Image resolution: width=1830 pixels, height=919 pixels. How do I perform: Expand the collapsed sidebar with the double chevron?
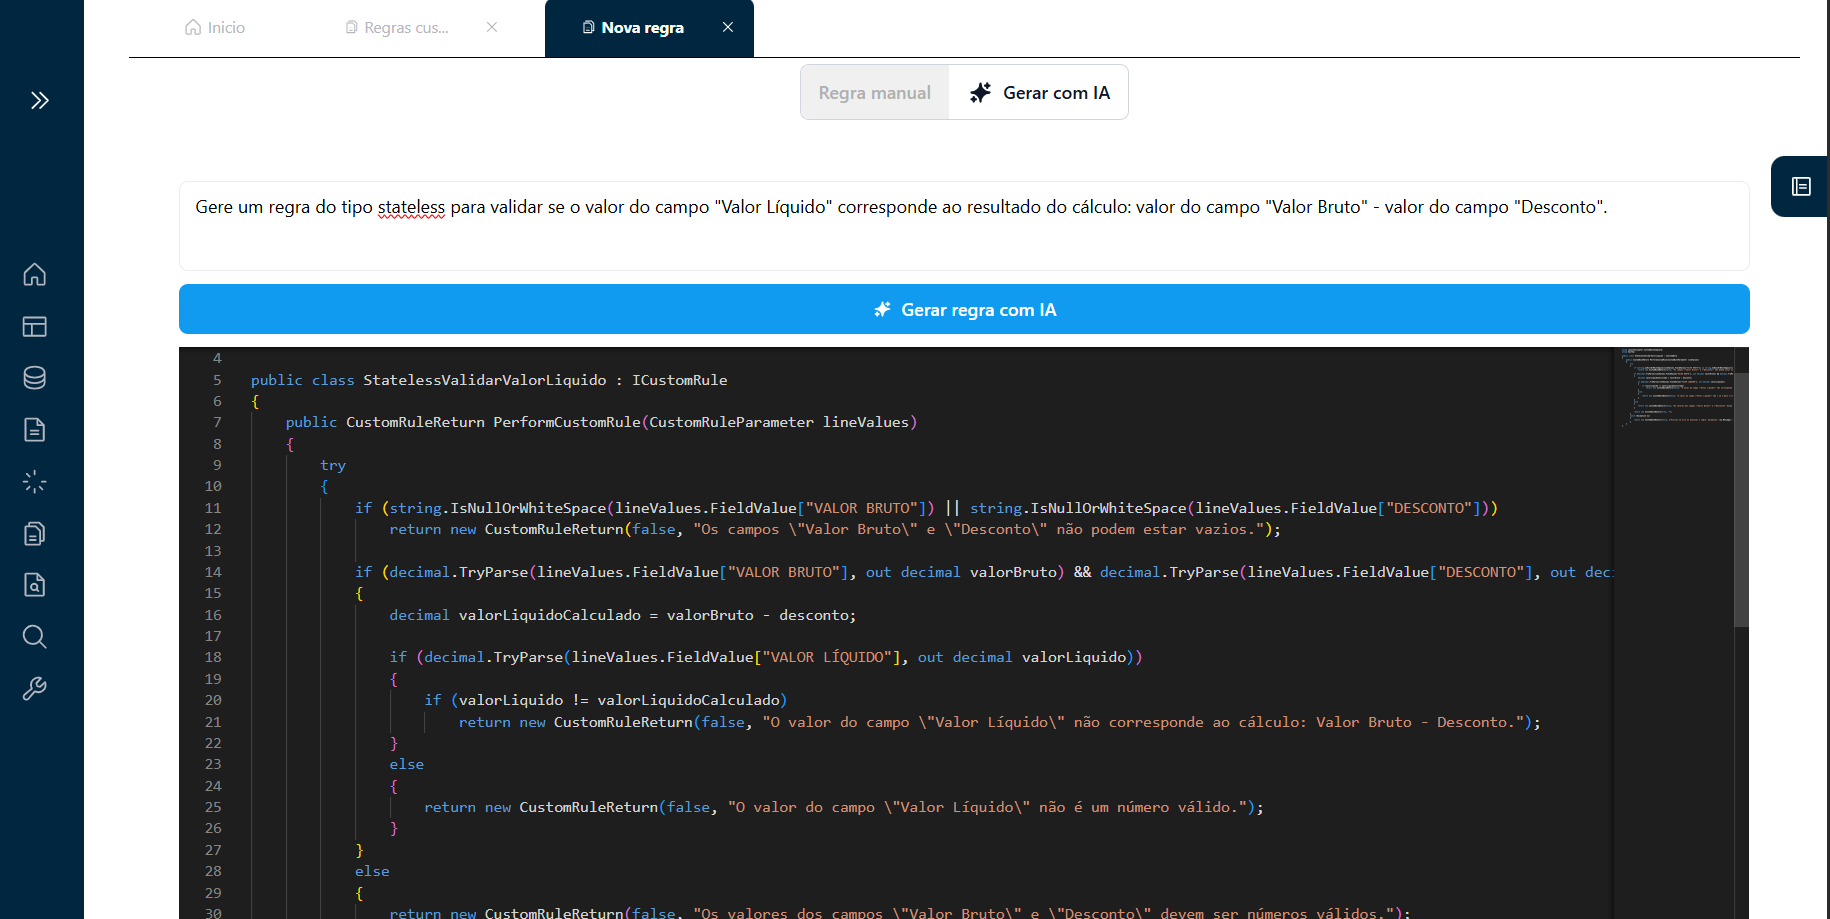pyautogui.click(x=40, y=100)
